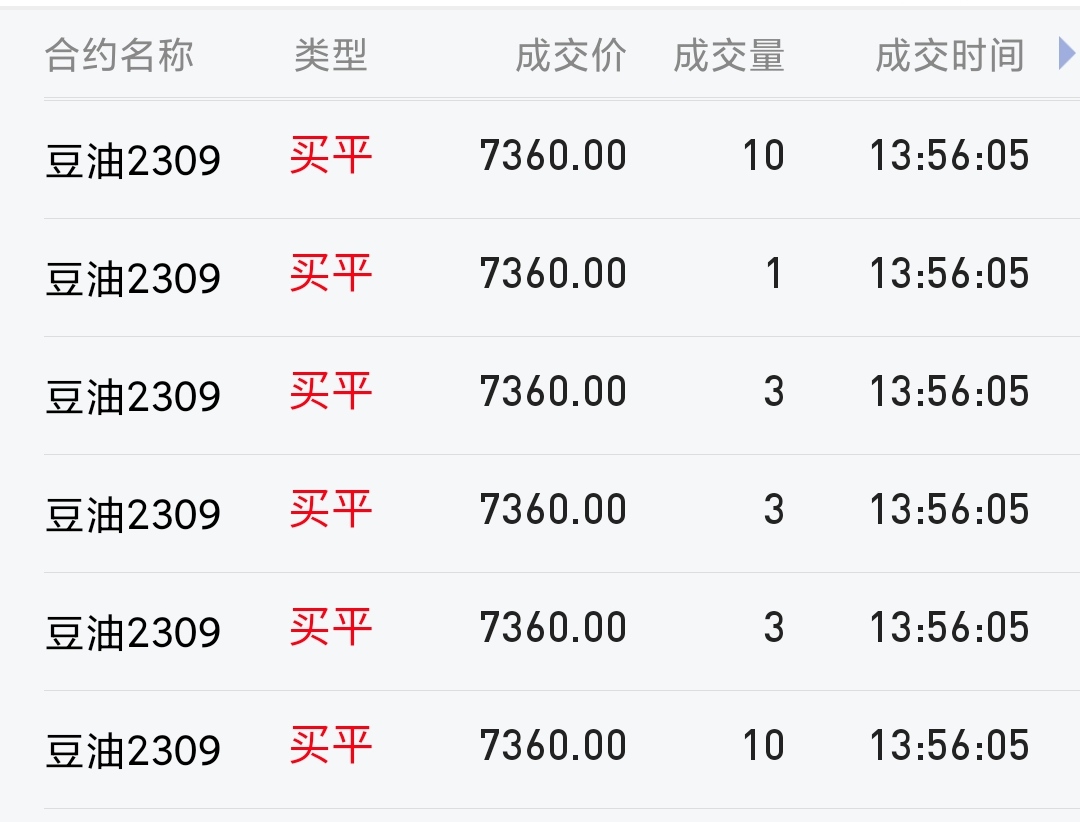This screenshot has width=1080, height=822.
Task: Show more columns with the right arrow icon
Action: pos(1066,54)
